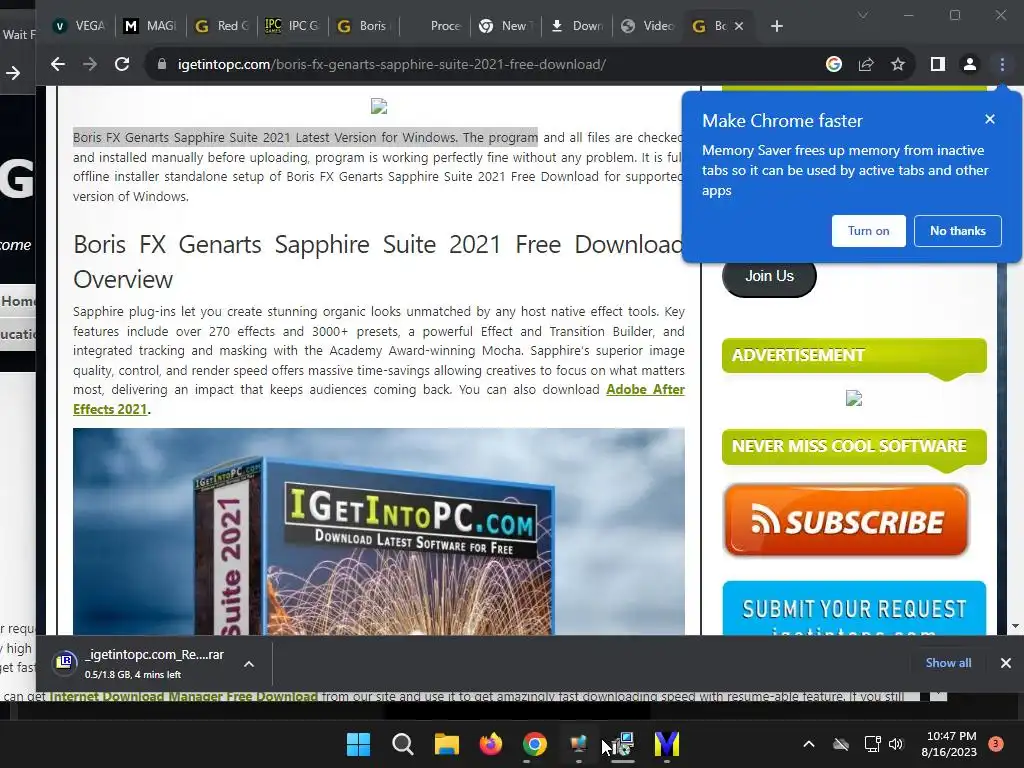Image resolution: width=1024 pixels, height=768 pixels.
Task: Click the orange Subscribe button
Action: coord(846,520)
